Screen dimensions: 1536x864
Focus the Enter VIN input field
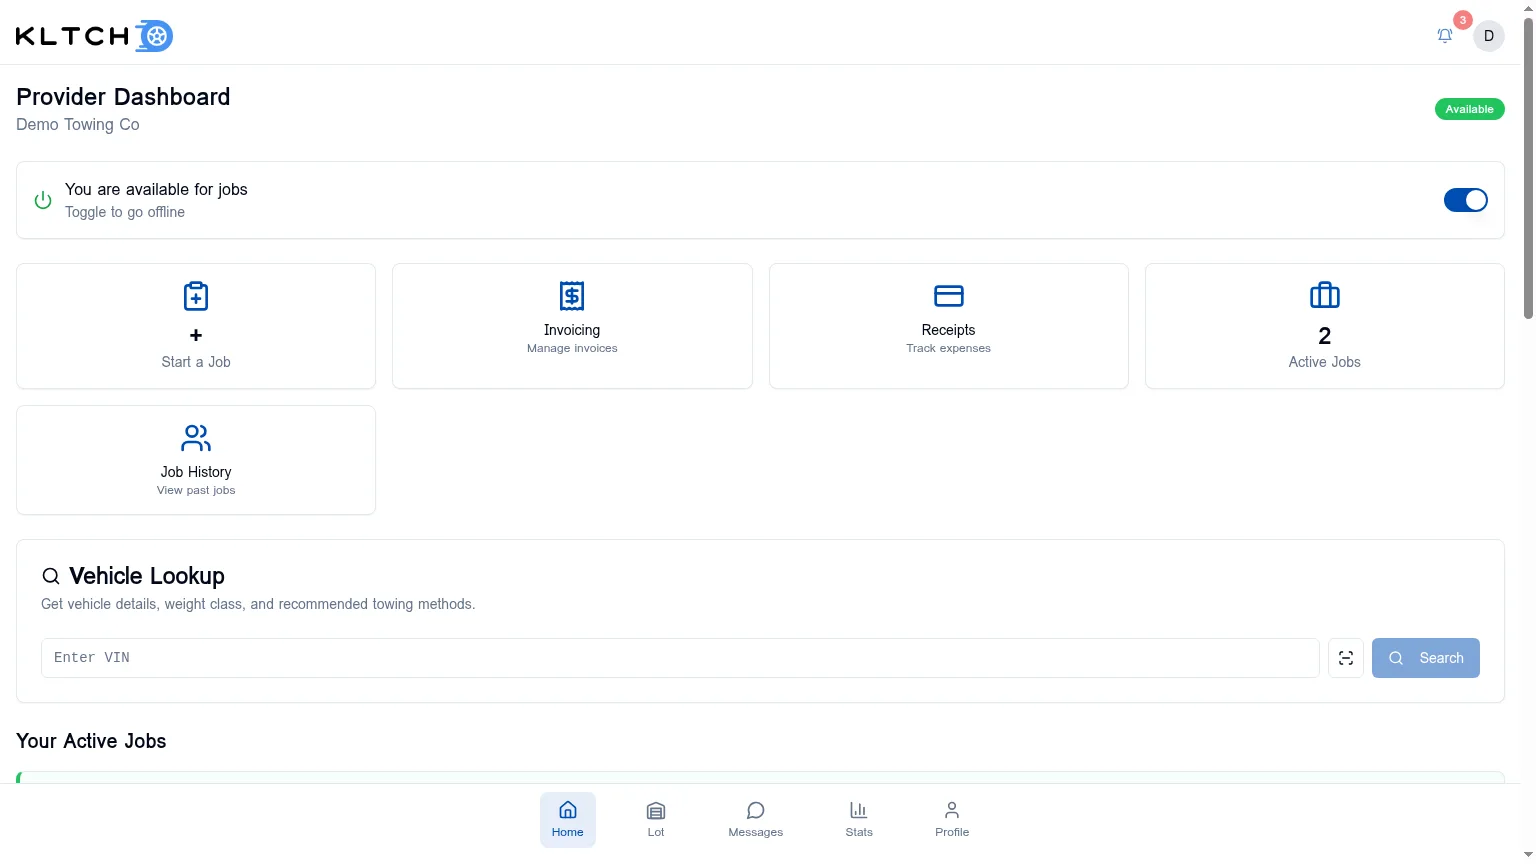(x=680, y=658)
